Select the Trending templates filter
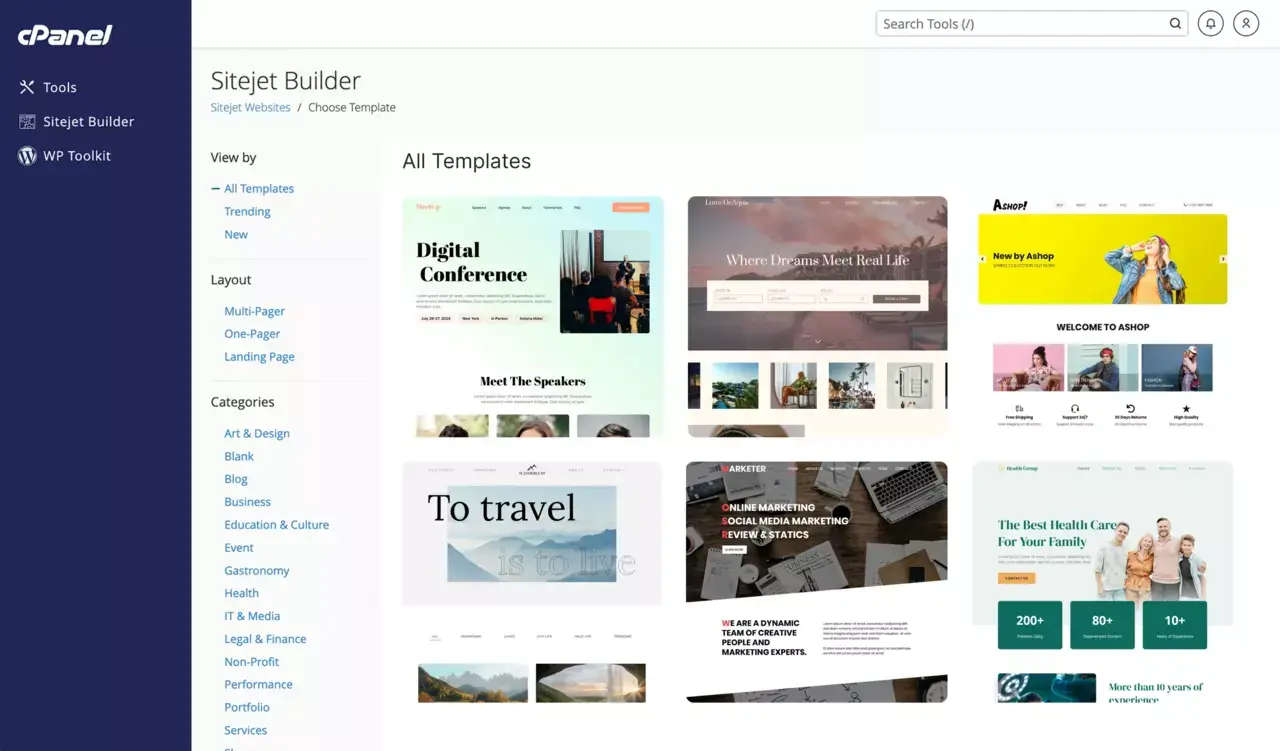Screen dimensions: 1280x751 pos(247,211)
